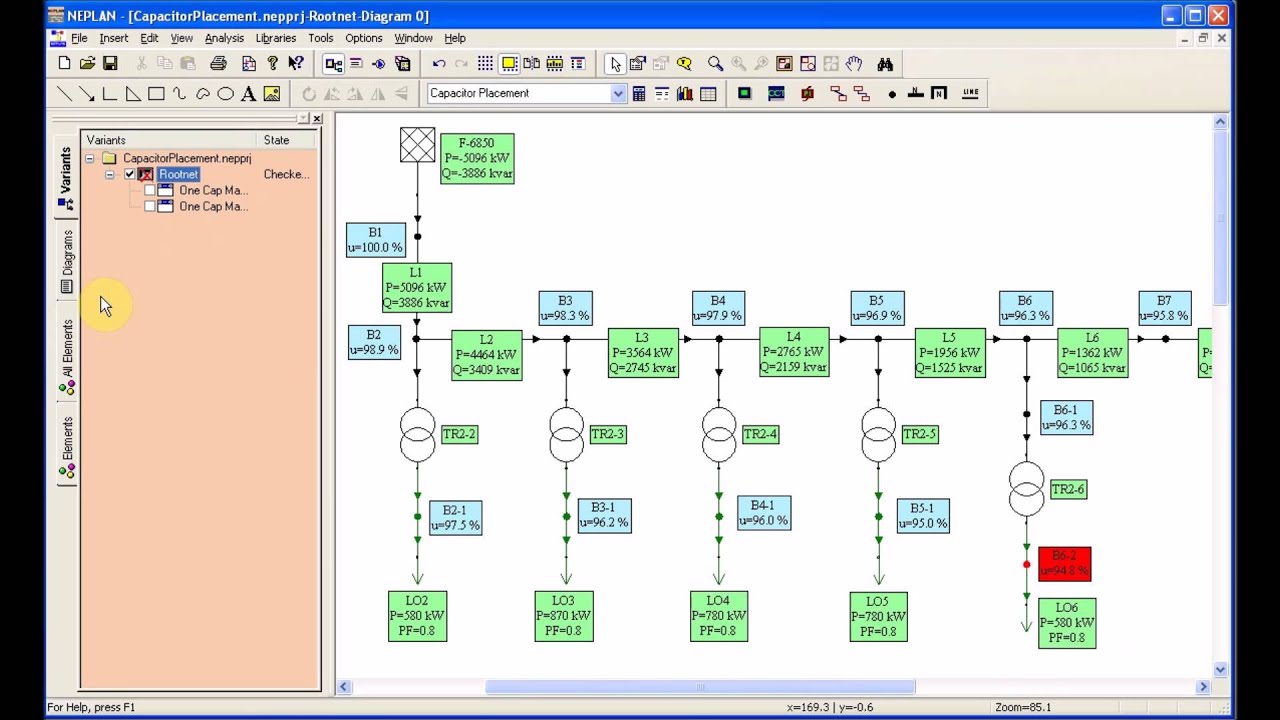Open the Tools menu
This screenshot has height=720, width=1280.
pos(320,38)
